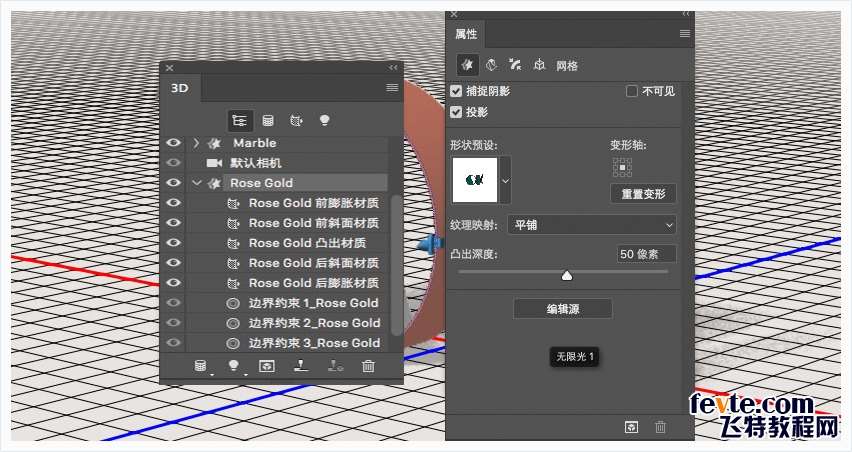Collapse the 属性 panel with double arrows
Screen dimensions: 852x452
pos(686,14)
